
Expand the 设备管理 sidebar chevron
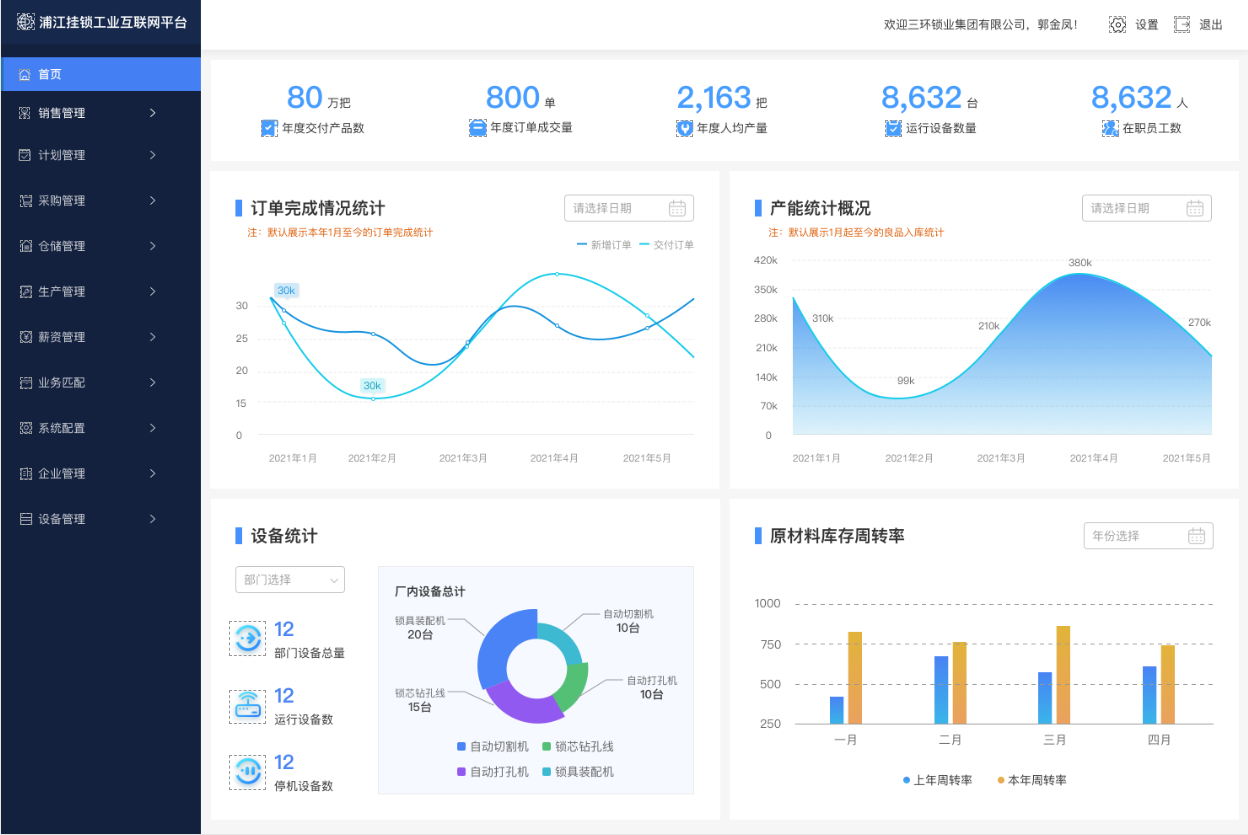(153, 519)
